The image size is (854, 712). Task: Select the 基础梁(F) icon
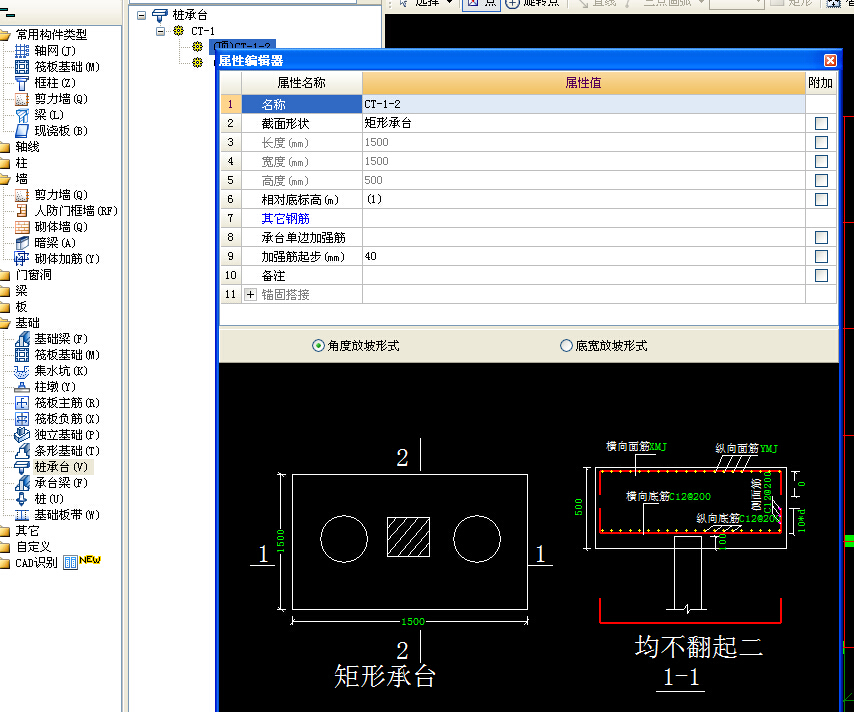click(x=22, y=339)
